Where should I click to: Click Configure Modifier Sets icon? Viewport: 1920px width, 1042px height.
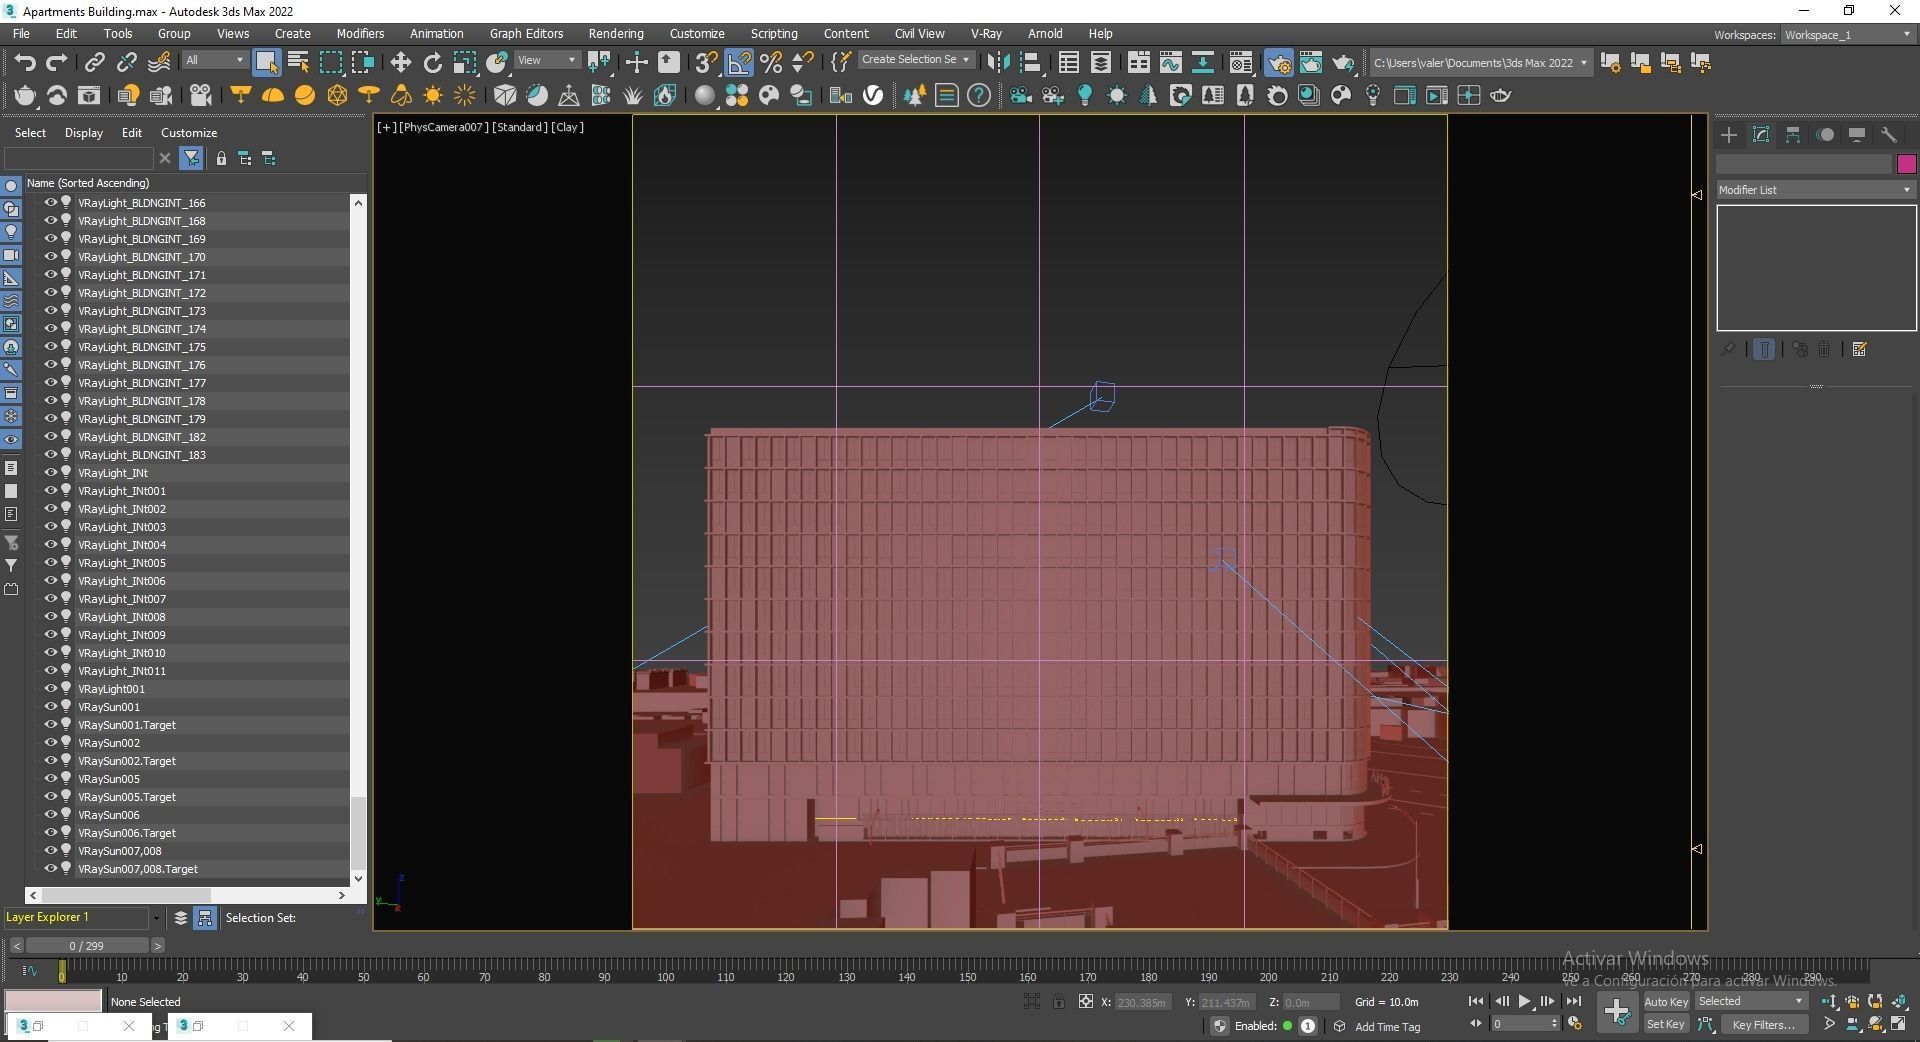pyautogui.click(x=1860, y=349)
